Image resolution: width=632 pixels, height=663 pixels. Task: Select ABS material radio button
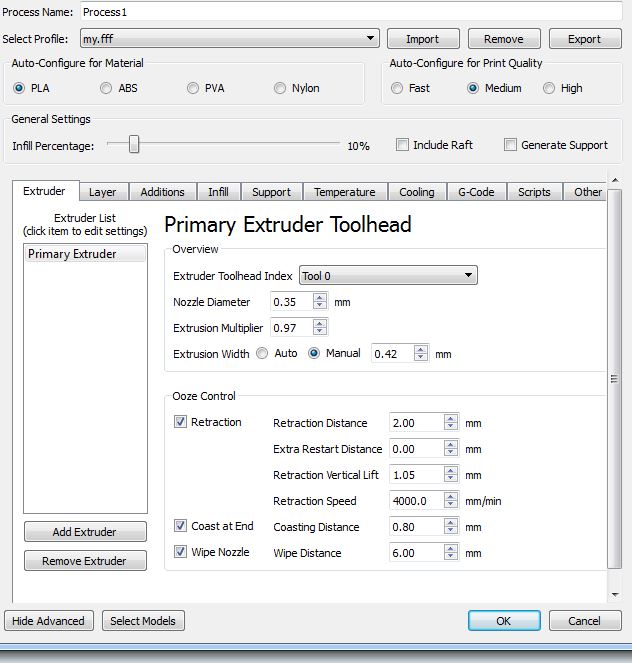coord(107,88)
